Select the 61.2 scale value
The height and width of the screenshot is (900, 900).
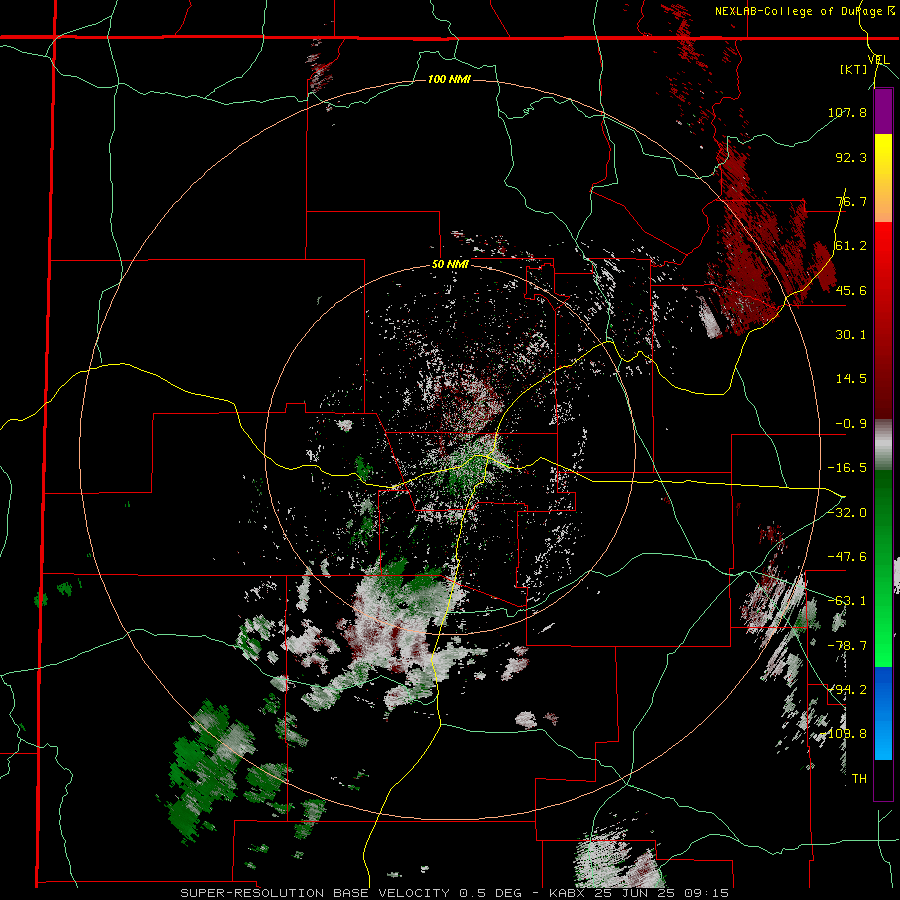[851, 246]
